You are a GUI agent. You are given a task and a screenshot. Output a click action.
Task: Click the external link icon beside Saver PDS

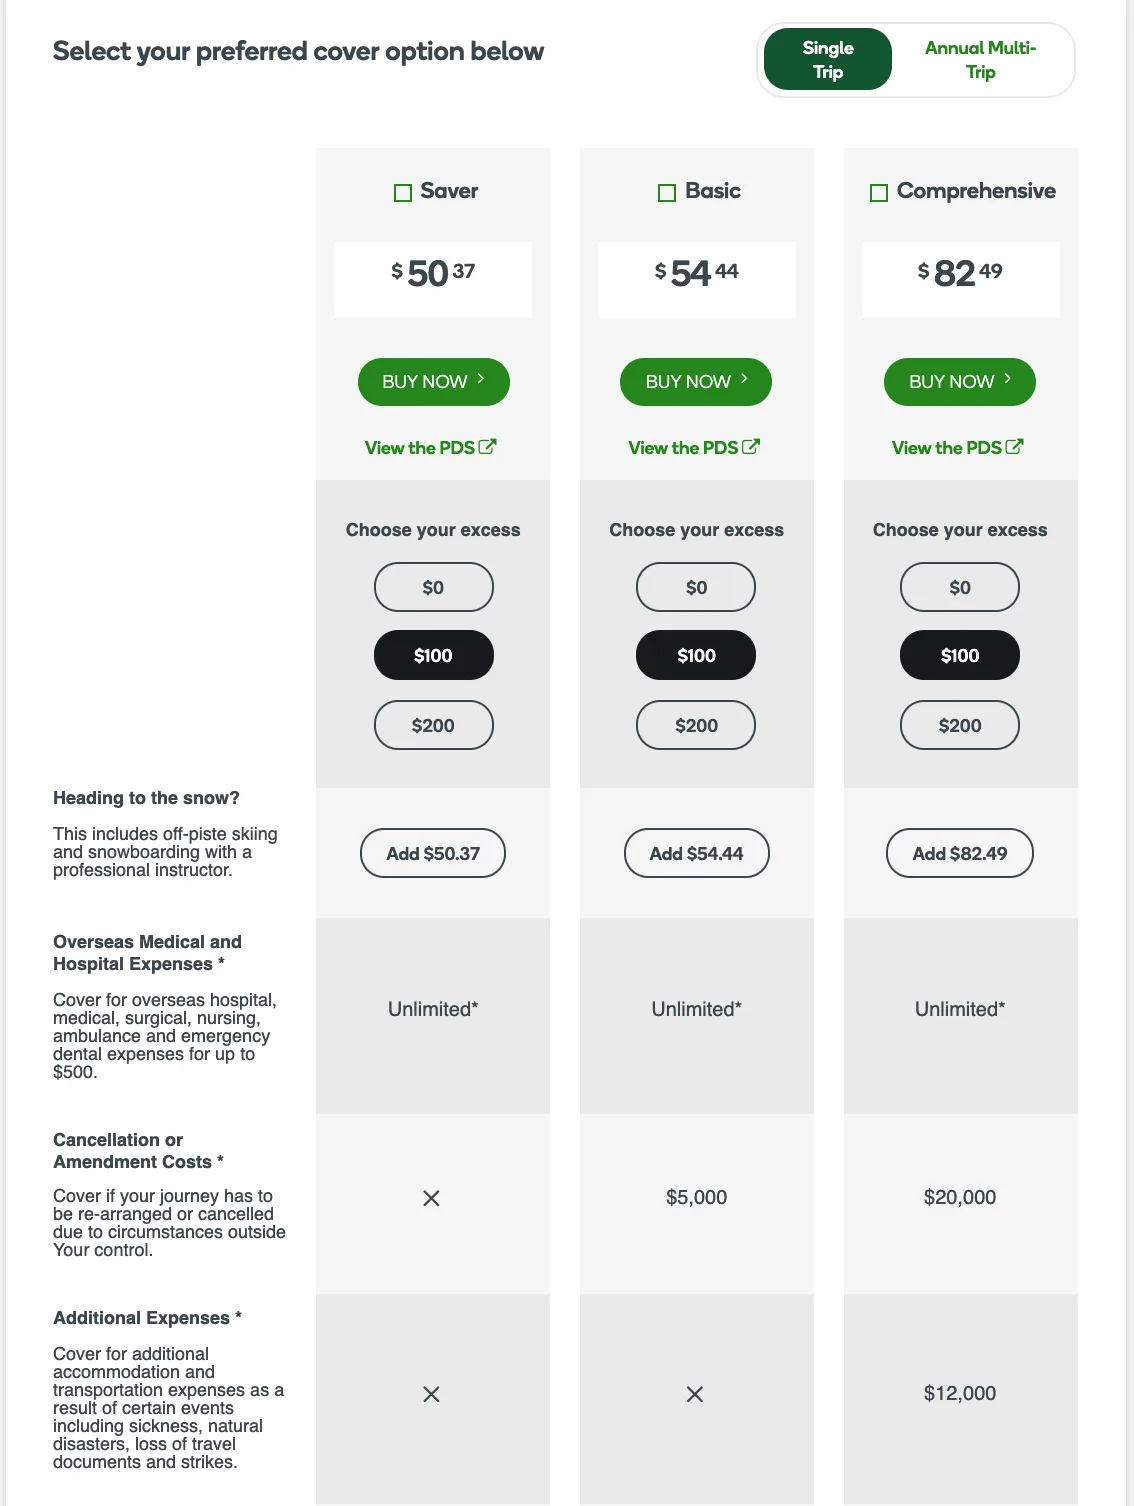pyautogui.click(x=488, y=447)
